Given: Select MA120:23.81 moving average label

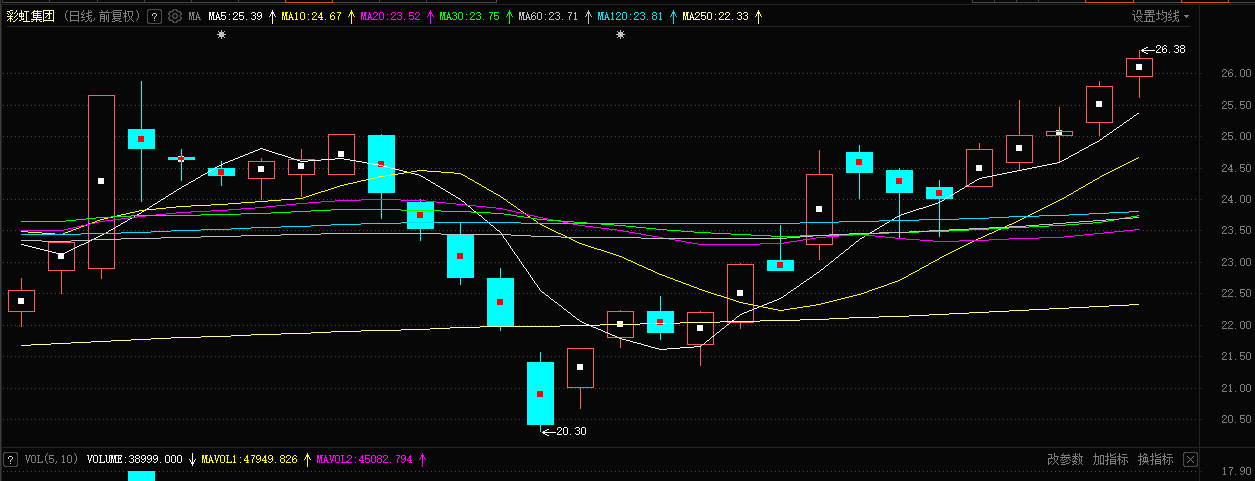Looking at the screenshot, I should click(x=630, y=17).
